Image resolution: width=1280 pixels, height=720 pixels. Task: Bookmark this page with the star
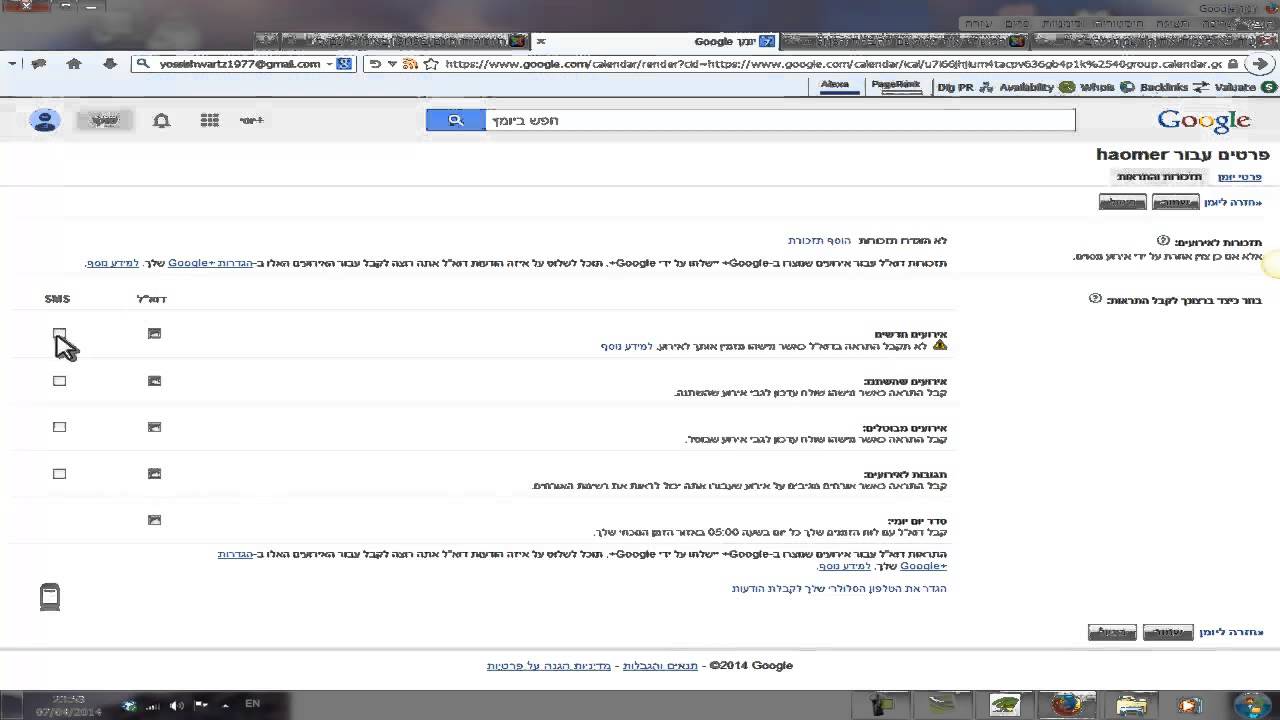[431, 64]
